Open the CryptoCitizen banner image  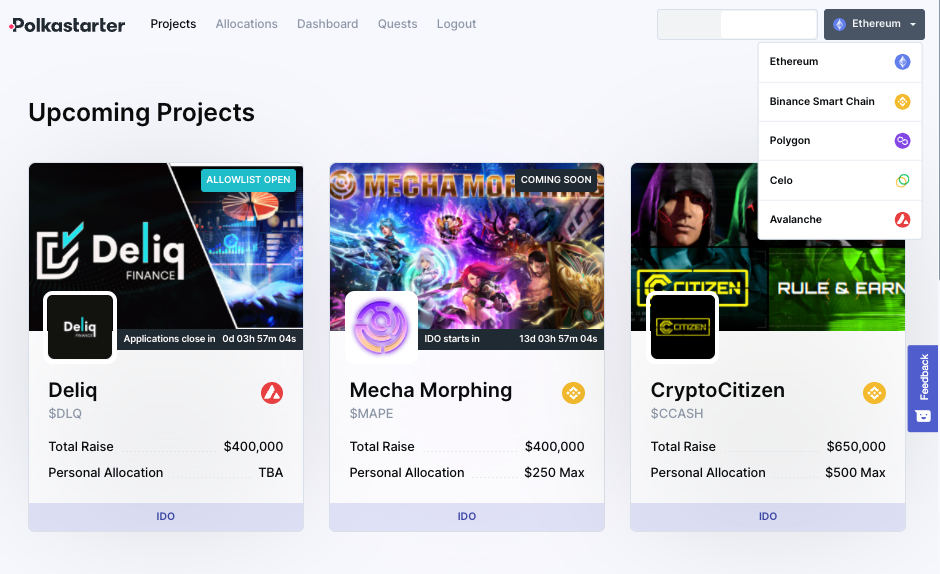click(768, 246)
